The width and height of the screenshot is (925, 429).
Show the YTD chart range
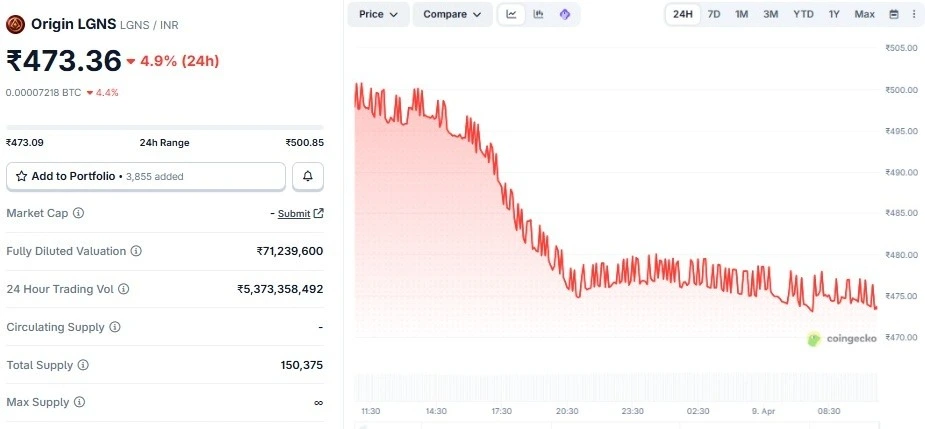click(803, 14)
